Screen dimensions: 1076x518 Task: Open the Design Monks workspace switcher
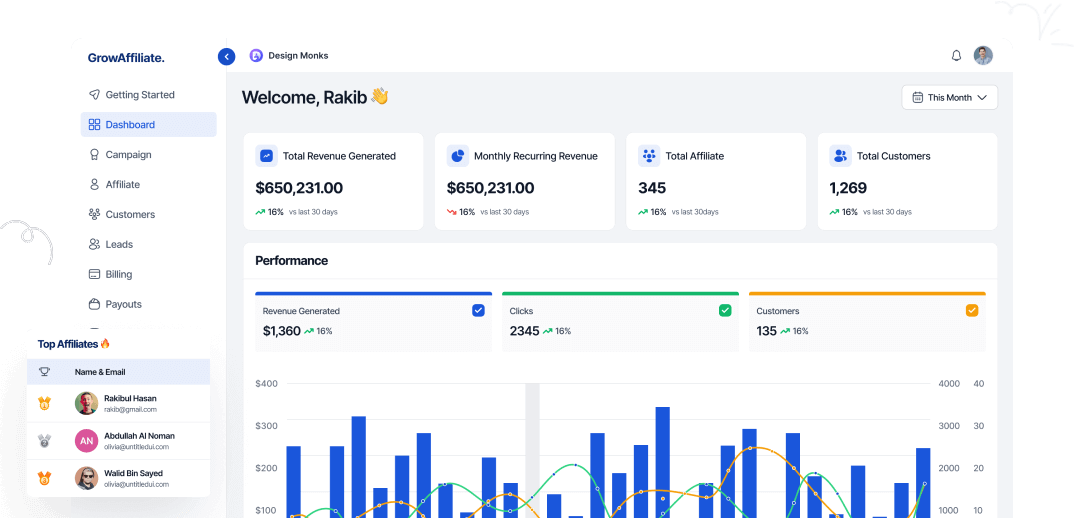pyautogui.click(x=298, y=56)
